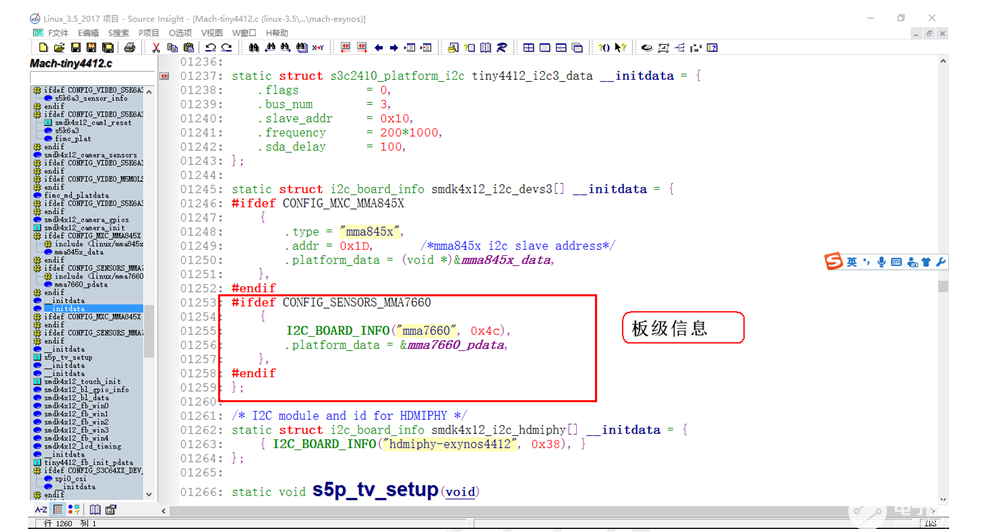988x532 pixels.
Task: Select smdk4x12_bl_gpio_info in symbol list
Action: point(86,390)
